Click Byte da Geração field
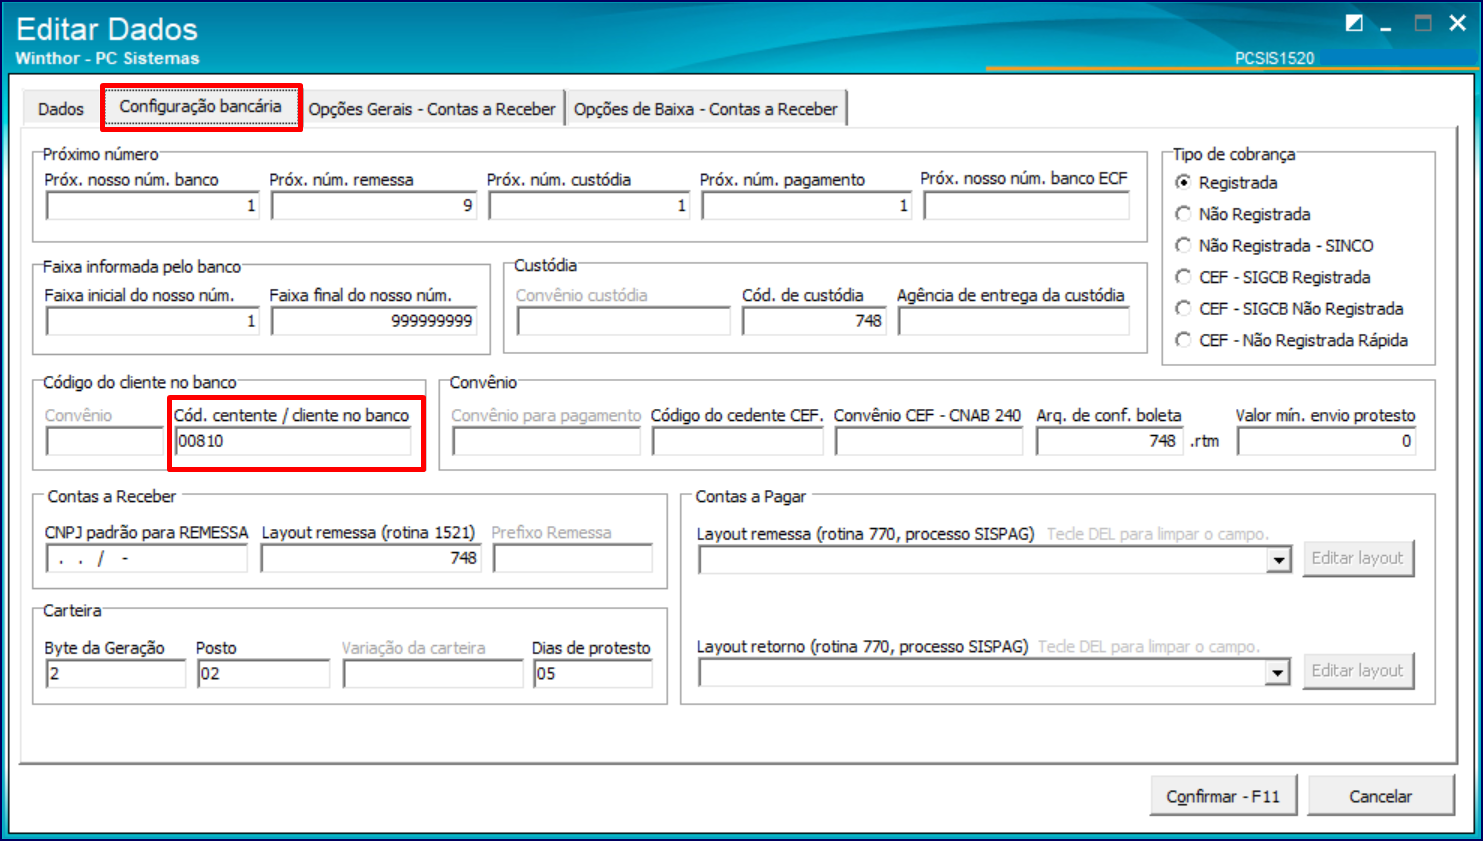Image resolution: width=1483 pixels, height=841 pixels. coord(116,674)
